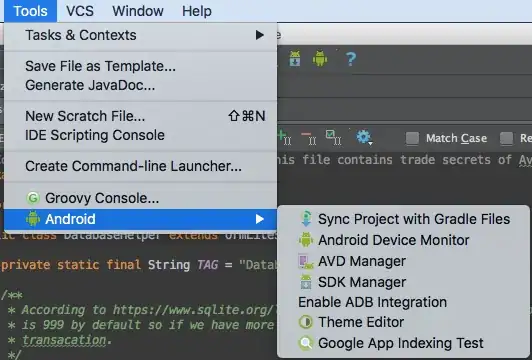Toggle the Match Case checkbox

coord(412,138)
